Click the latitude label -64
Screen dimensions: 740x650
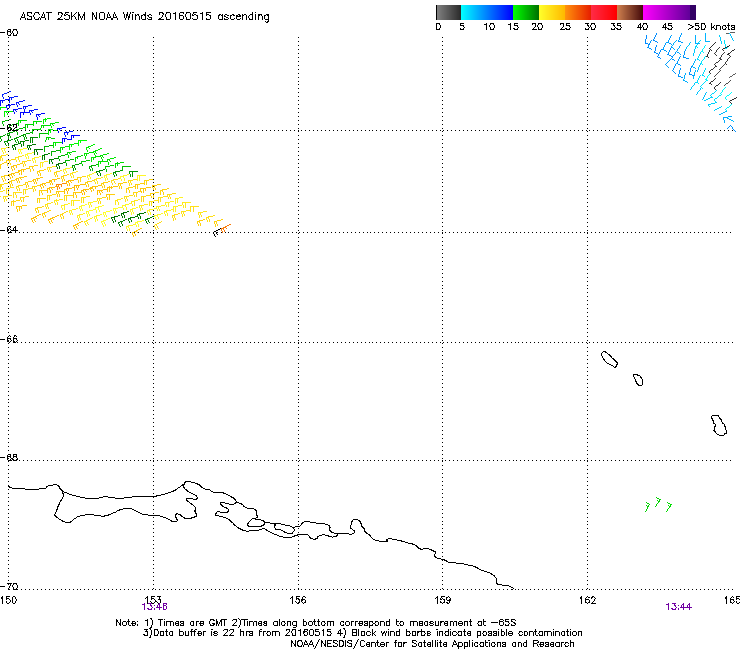[x=9, y=229]
